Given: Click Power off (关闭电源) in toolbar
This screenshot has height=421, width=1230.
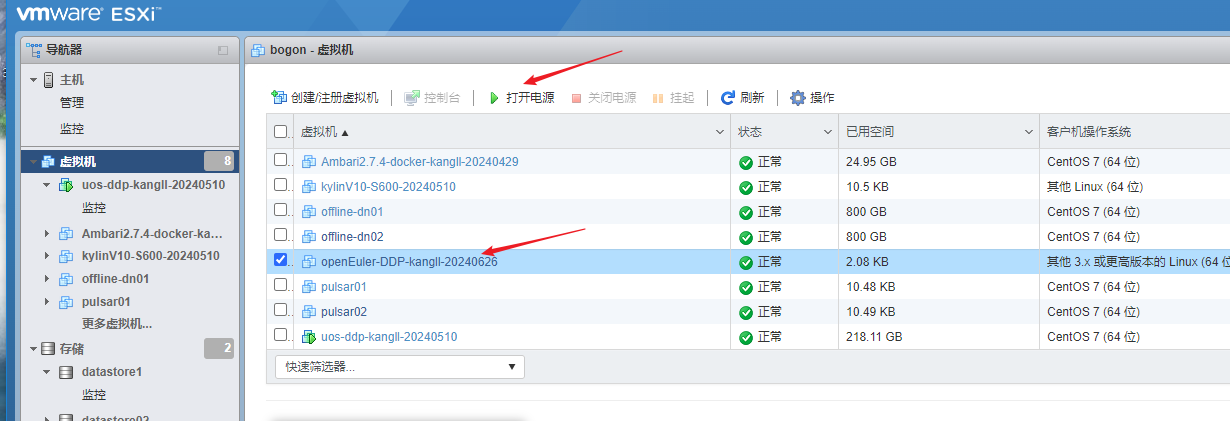Looking at the screenshot, I should (603, 98).
